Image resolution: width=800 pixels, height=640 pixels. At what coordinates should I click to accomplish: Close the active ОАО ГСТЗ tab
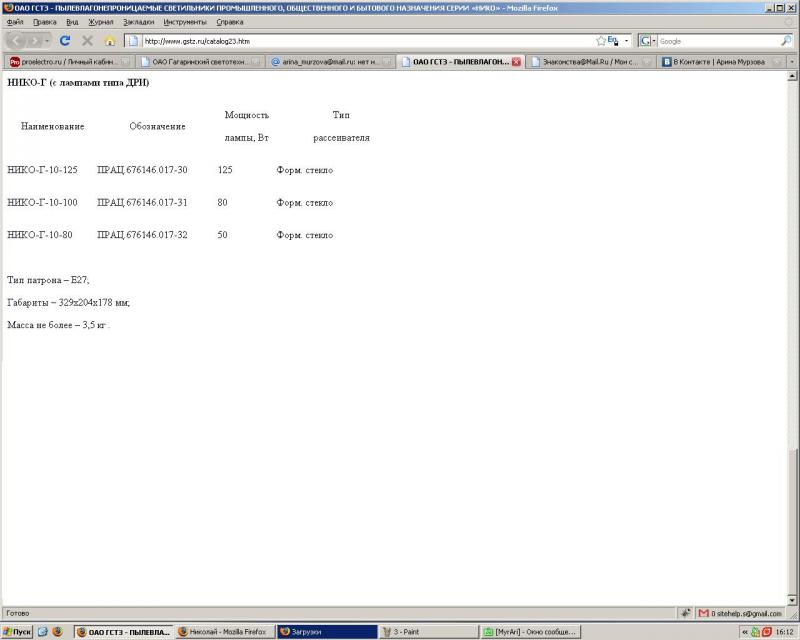pyautogui.click(x=516, y=61)
